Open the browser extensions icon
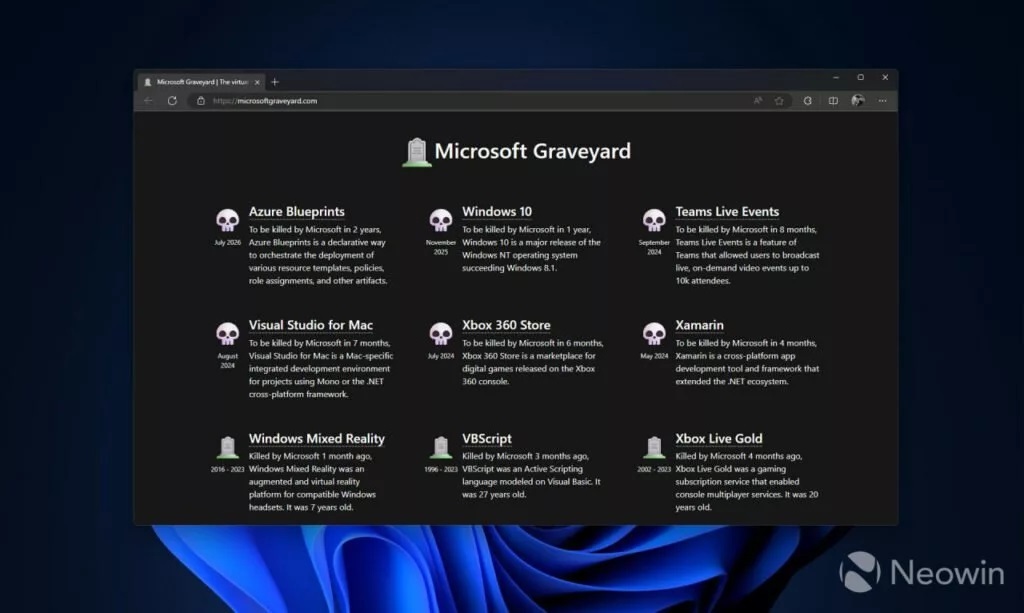Image resolution: width=1024 pixels, height=613 pixels. (808, 101)
